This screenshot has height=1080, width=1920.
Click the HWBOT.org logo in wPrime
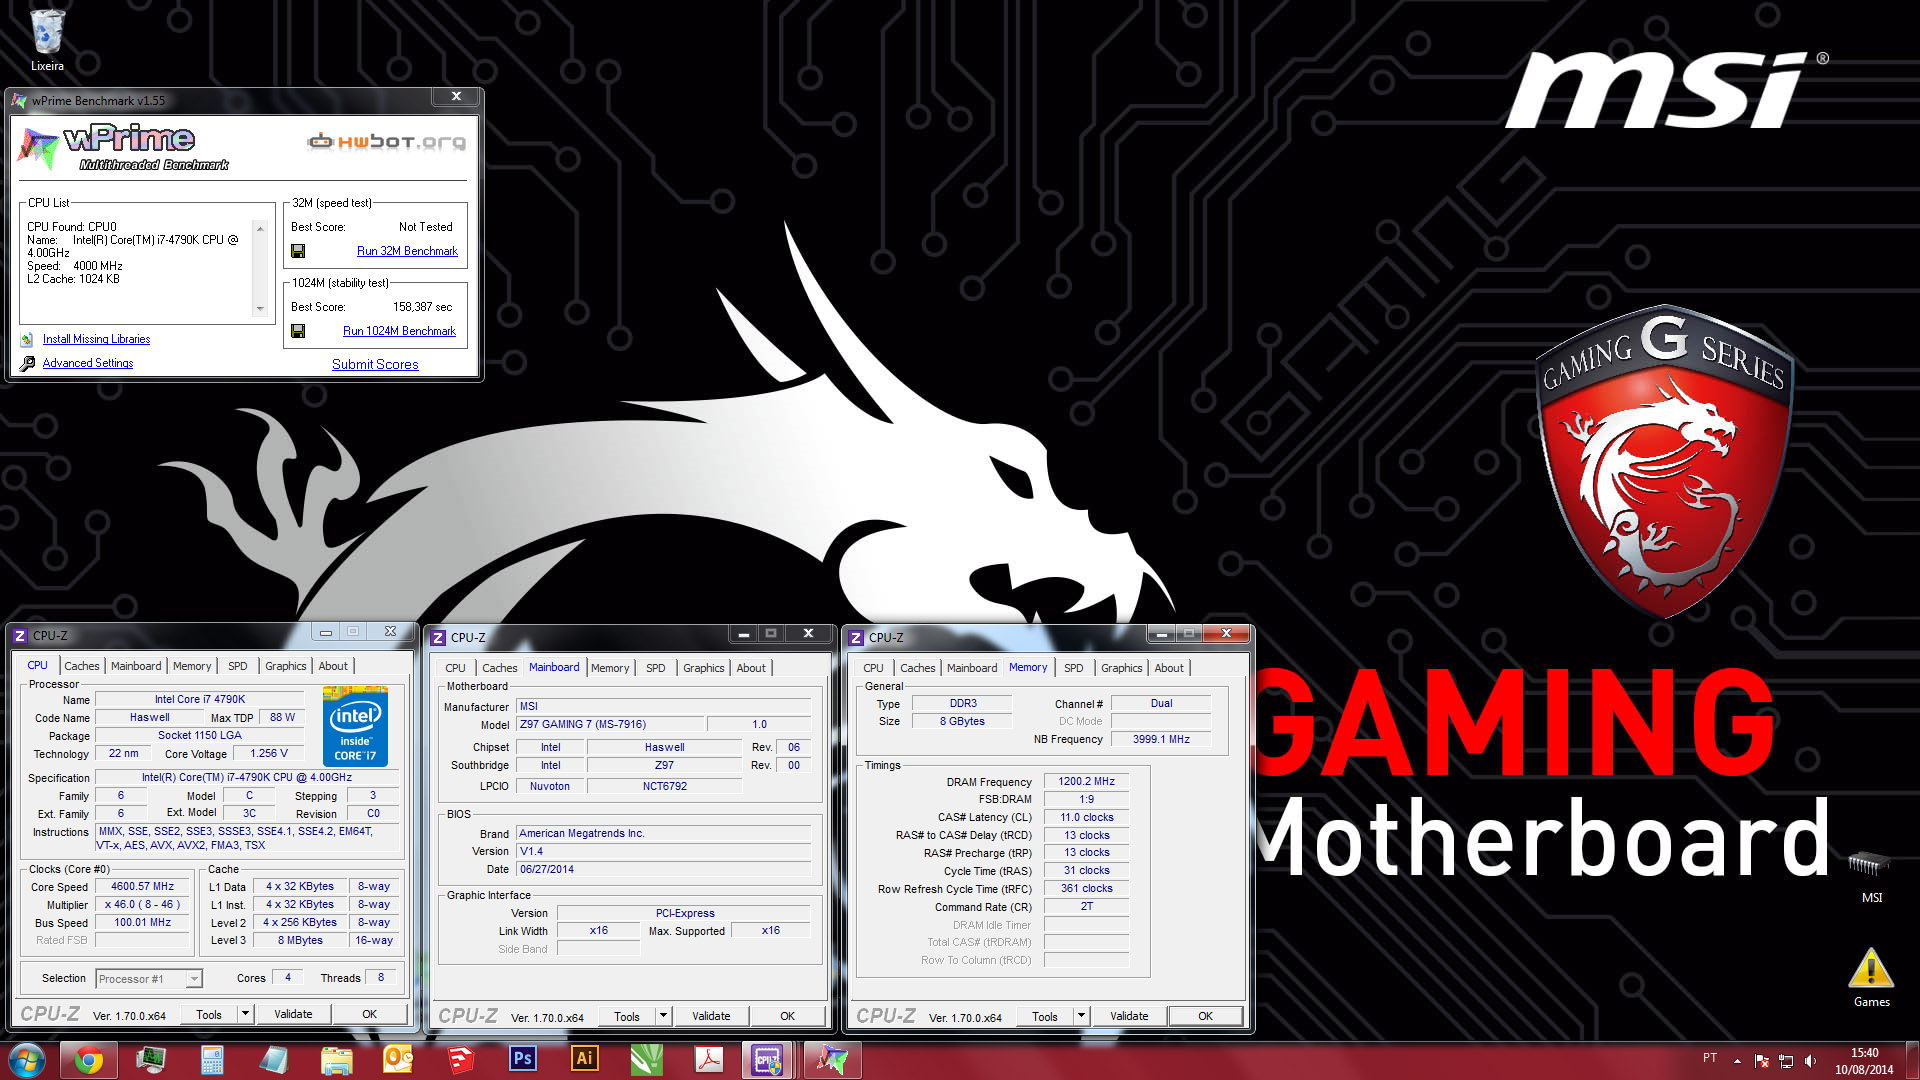(386, 142)
